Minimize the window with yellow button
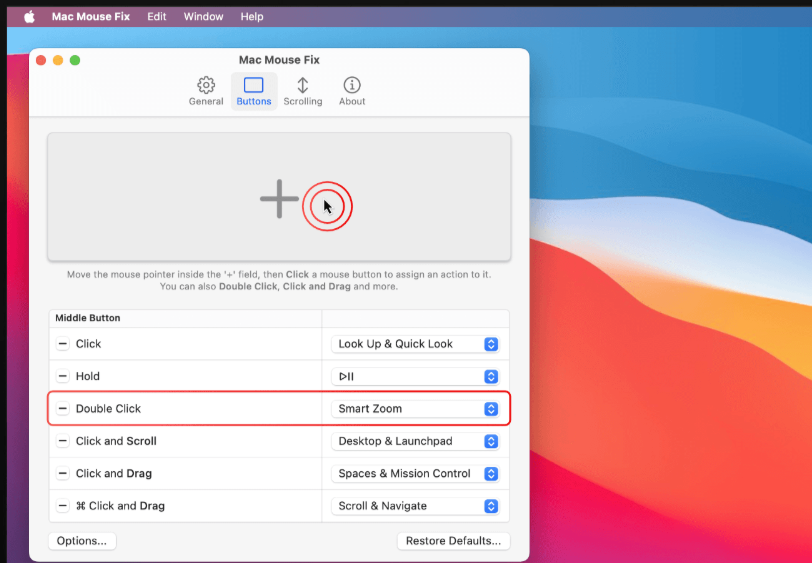812x563 pixels. click(x=58, y=60)
